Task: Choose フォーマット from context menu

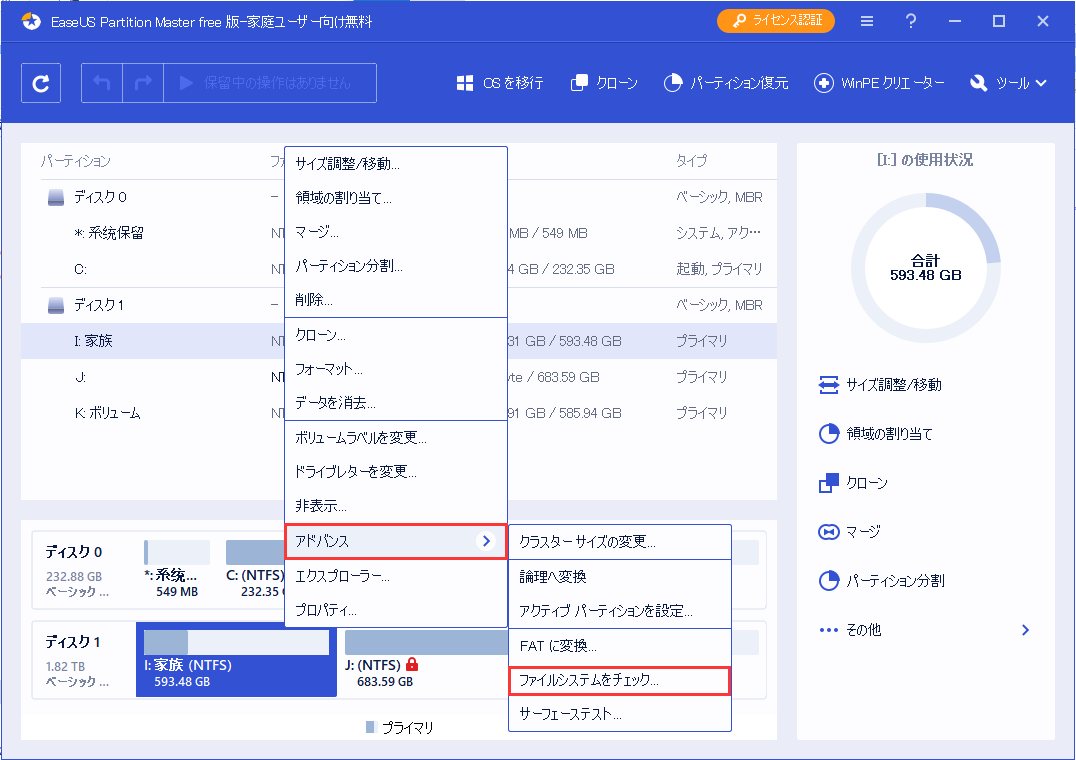Action: pyautogui.click(x=329, y=369)
